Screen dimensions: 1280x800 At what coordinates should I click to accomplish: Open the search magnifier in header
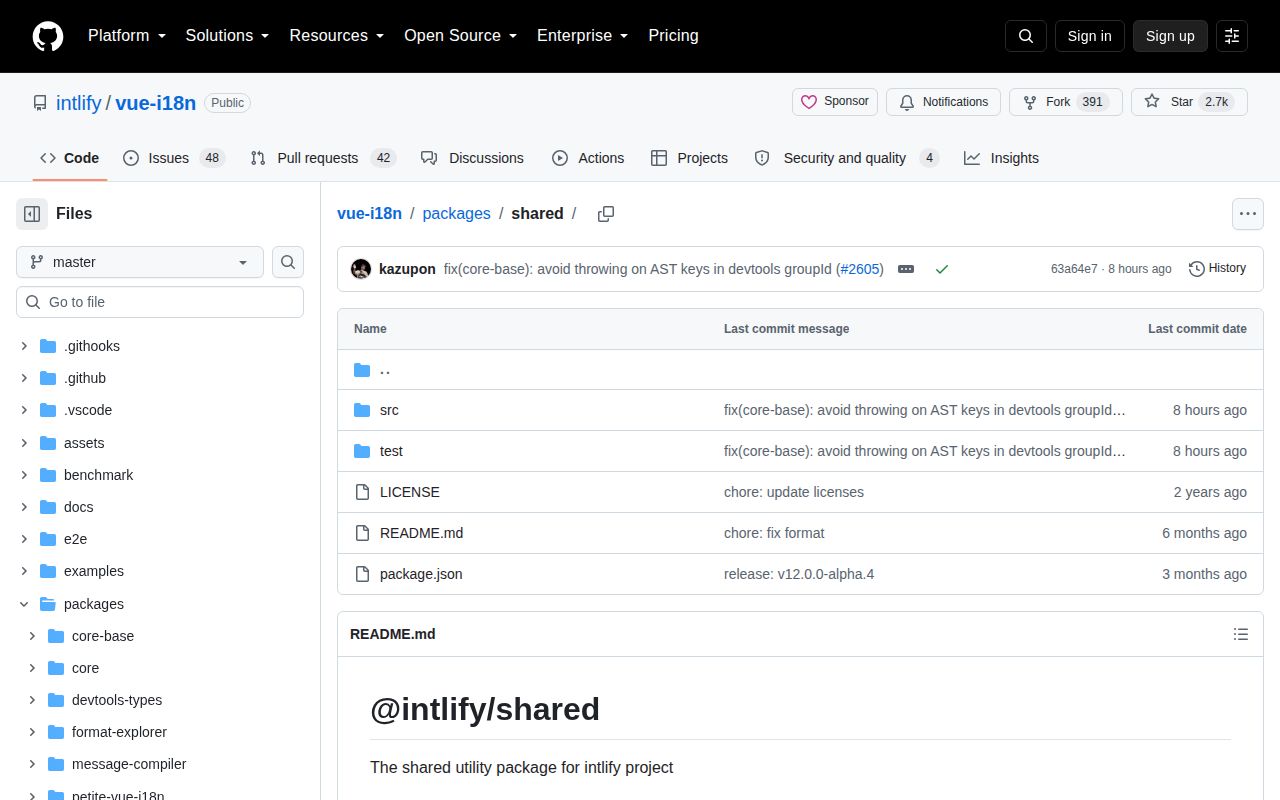[x=1026, y=36]
